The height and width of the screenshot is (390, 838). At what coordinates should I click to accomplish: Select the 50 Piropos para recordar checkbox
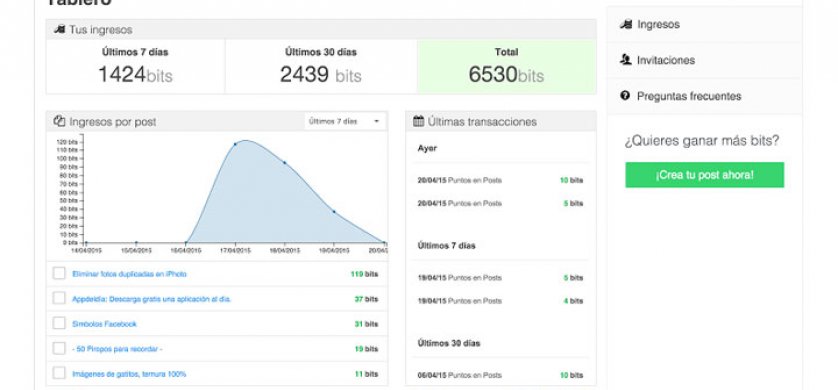(59, 348)
